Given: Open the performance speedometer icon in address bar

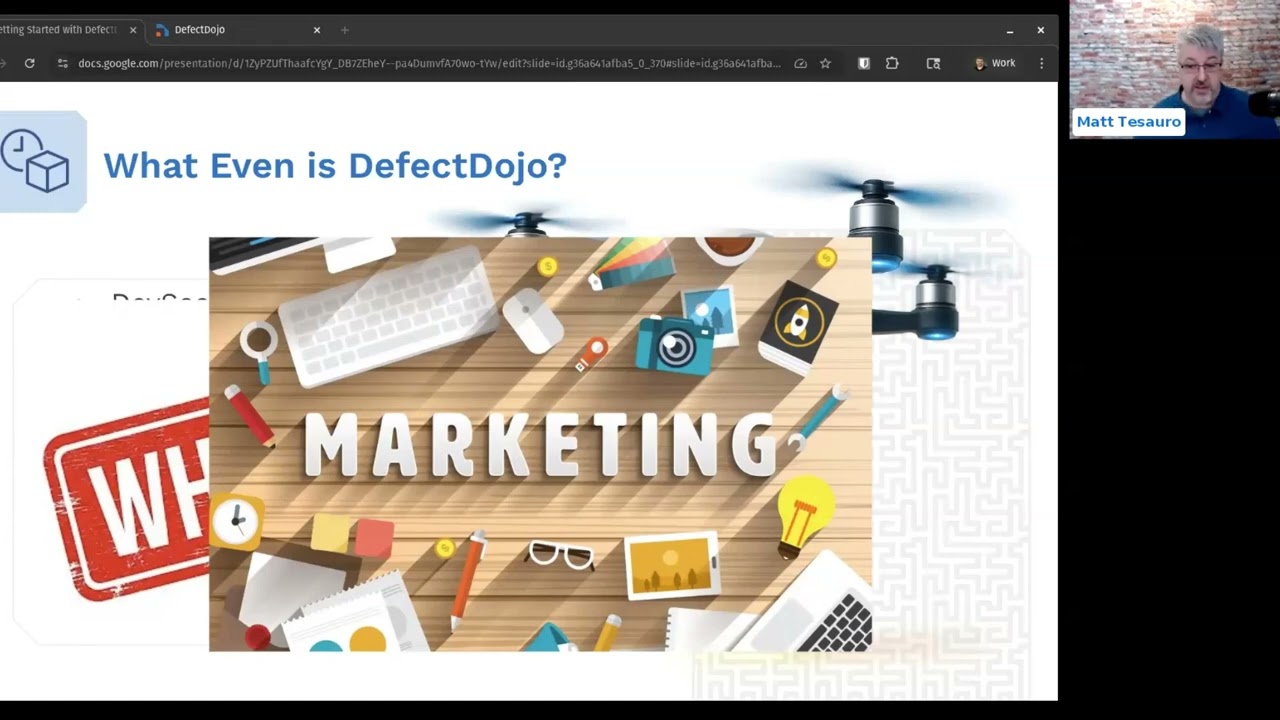Looking at the screenshot, I should click(x=800, y=63).
